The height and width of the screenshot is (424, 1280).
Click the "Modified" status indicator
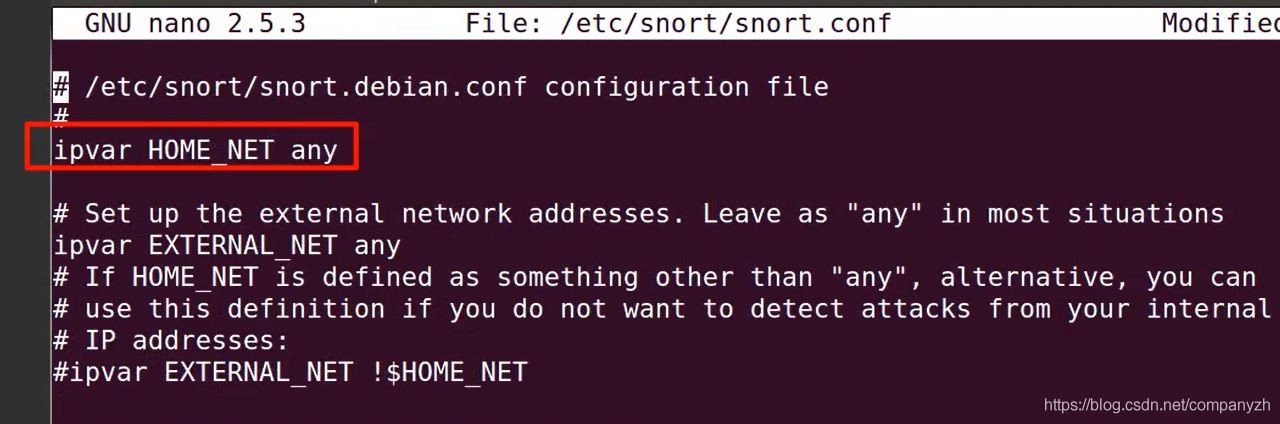tap(1220, 22)
